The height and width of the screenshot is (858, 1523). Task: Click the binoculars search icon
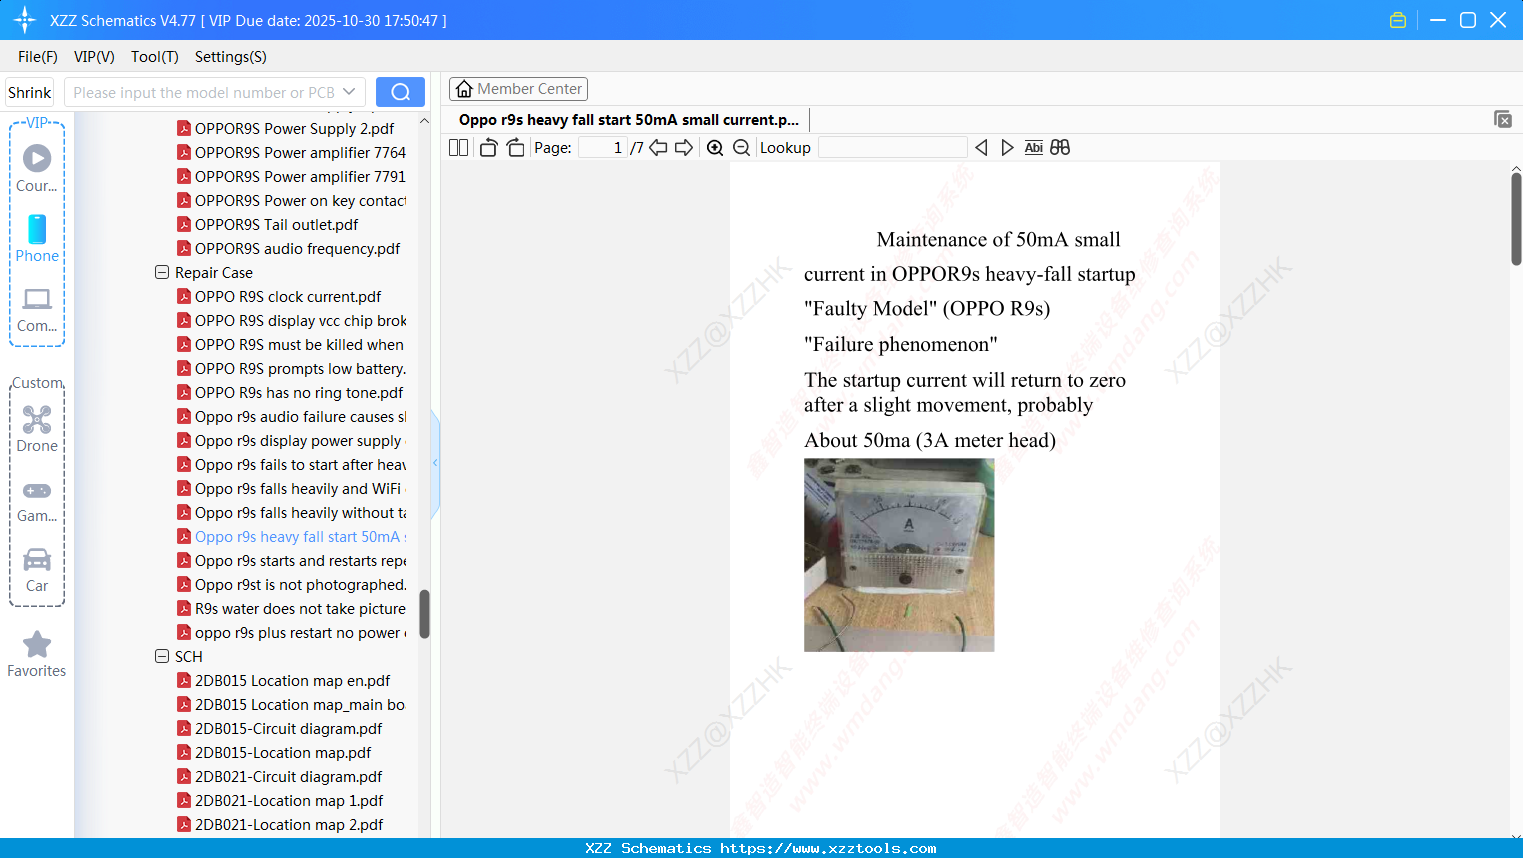click(1060, 148)
